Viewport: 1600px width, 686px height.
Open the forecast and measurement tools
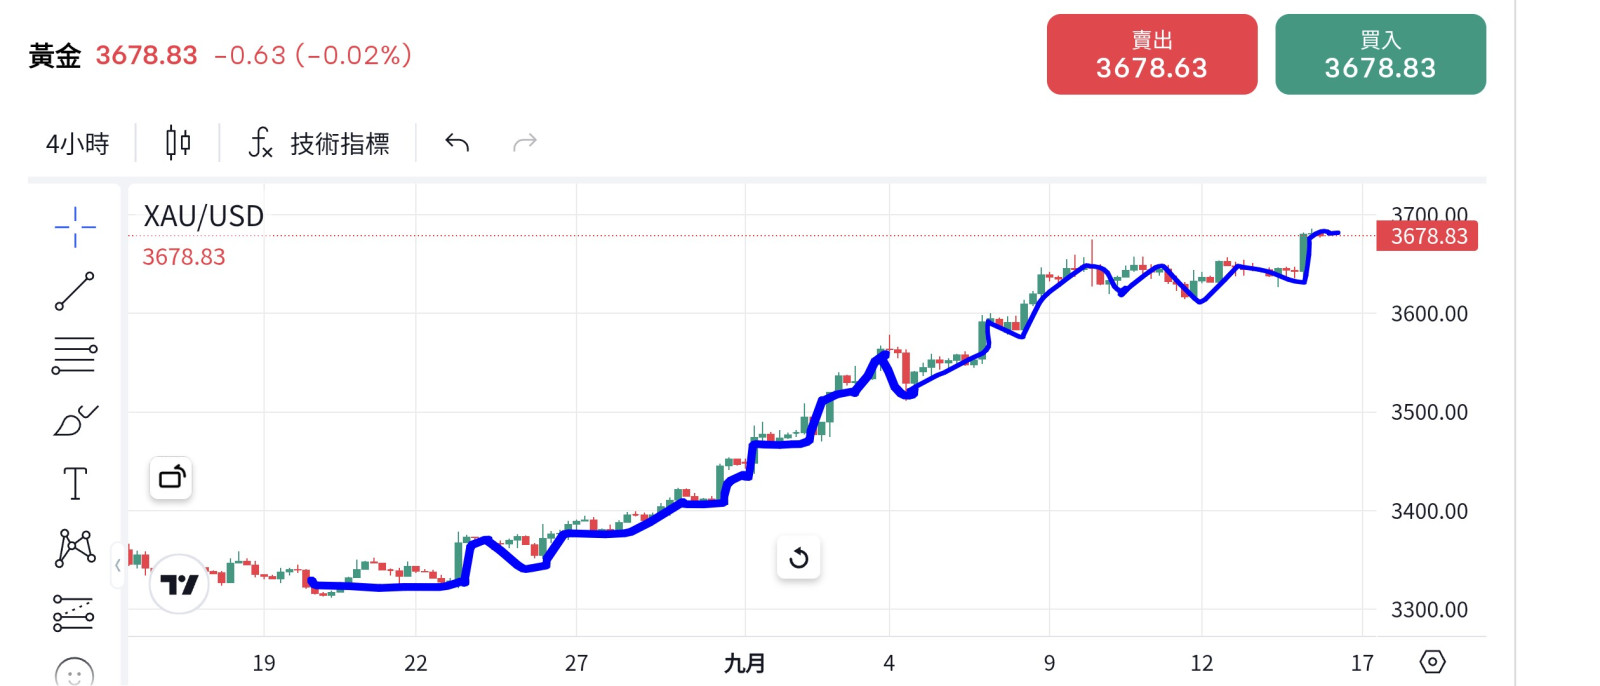[75, 612]
